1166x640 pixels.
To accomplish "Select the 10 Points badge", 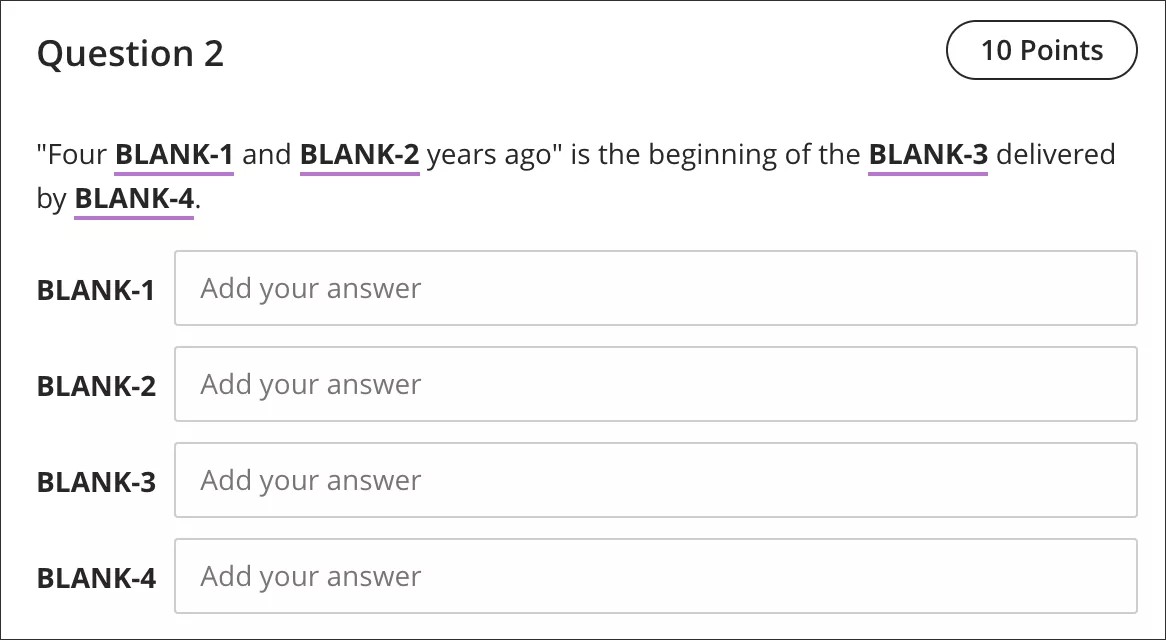I will pyautogui.click(x=1042, y=50).
